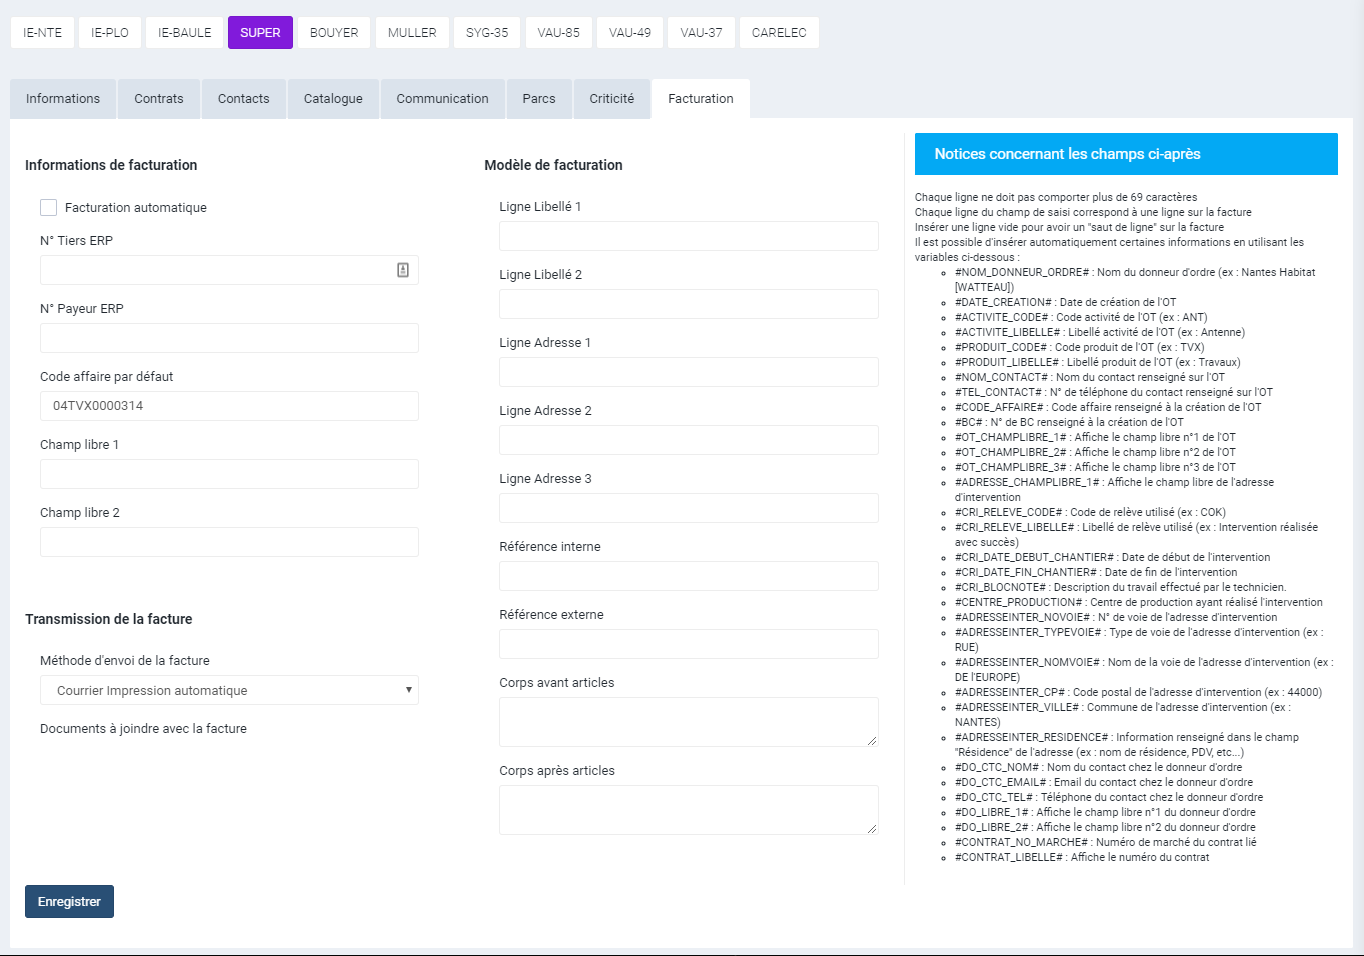This screenshot has width=1364, height=956.
Task: Select the IE-NTE client button
Action: (43, 32)
